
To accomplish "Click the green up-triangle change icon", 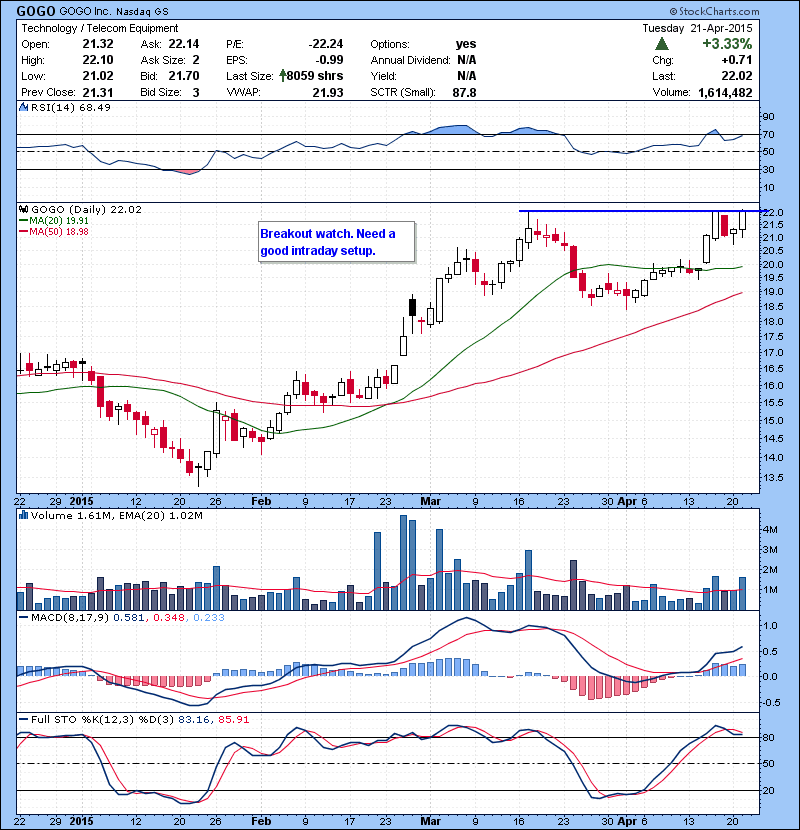I will (662, 44).
